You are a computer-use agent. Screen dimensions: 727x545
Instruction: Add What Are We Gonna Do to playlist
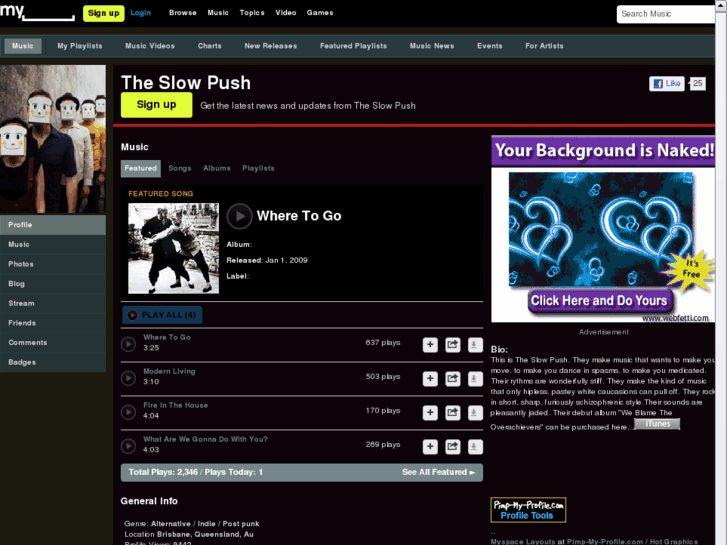[x=430, y=446]
